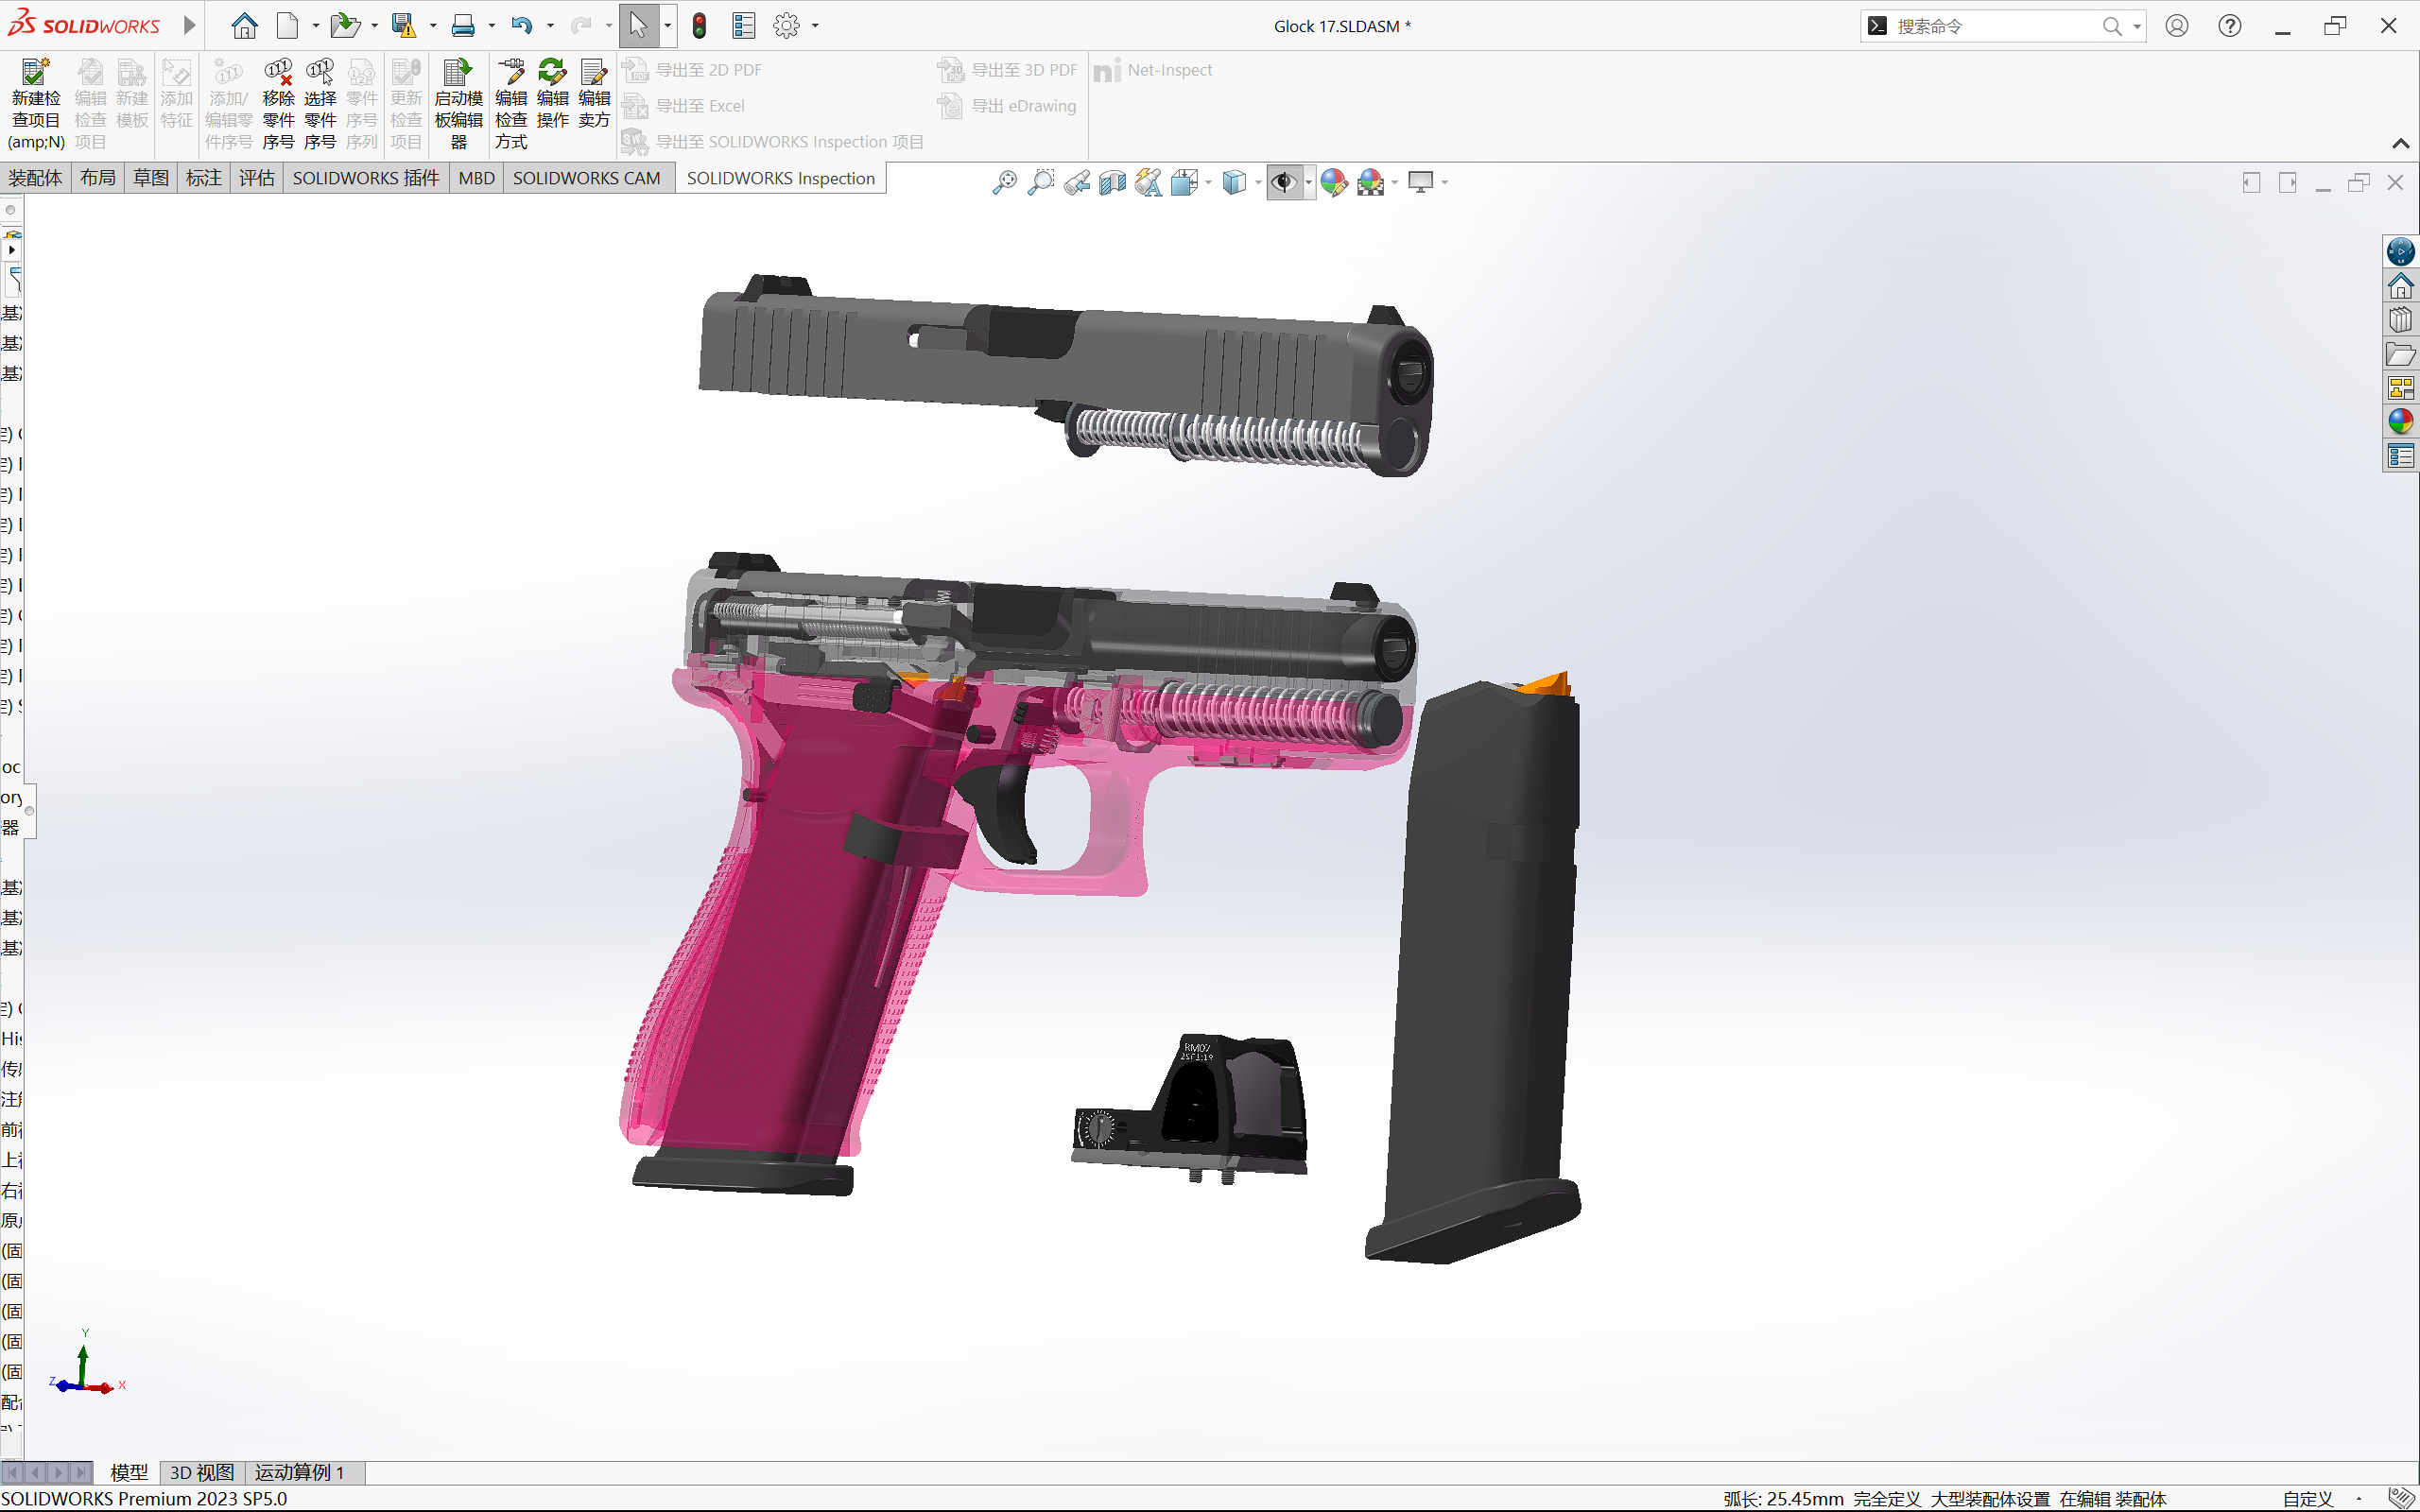Open File Explorer tab in task pane
Image resolution: width=2420 pixels, height=1512 pixels.
(2400, 355)
